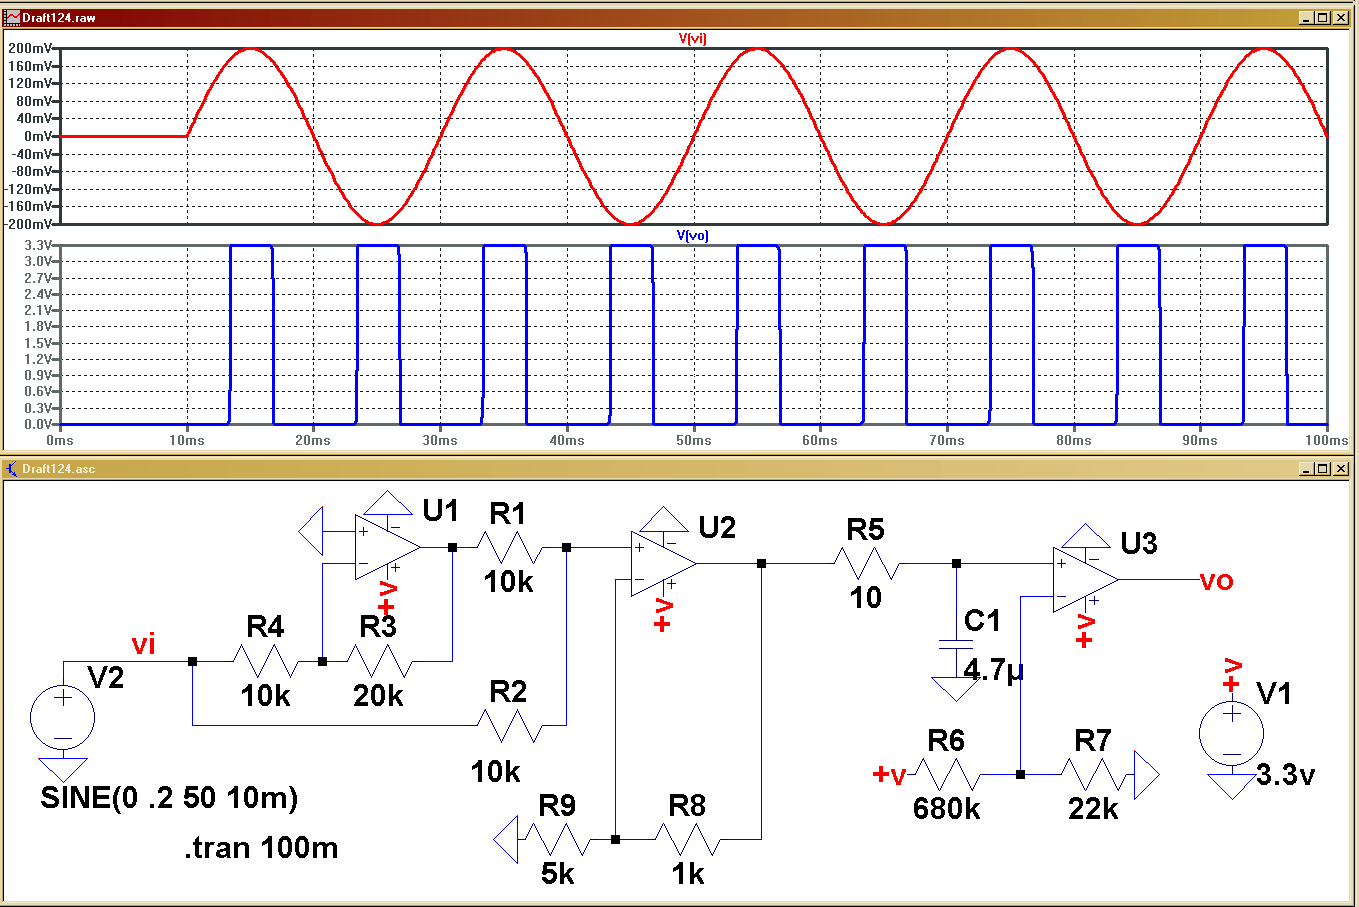Click 200mV axis label on upper plot
Screen dimensions: 1359x907
click(x=30, y=48)
